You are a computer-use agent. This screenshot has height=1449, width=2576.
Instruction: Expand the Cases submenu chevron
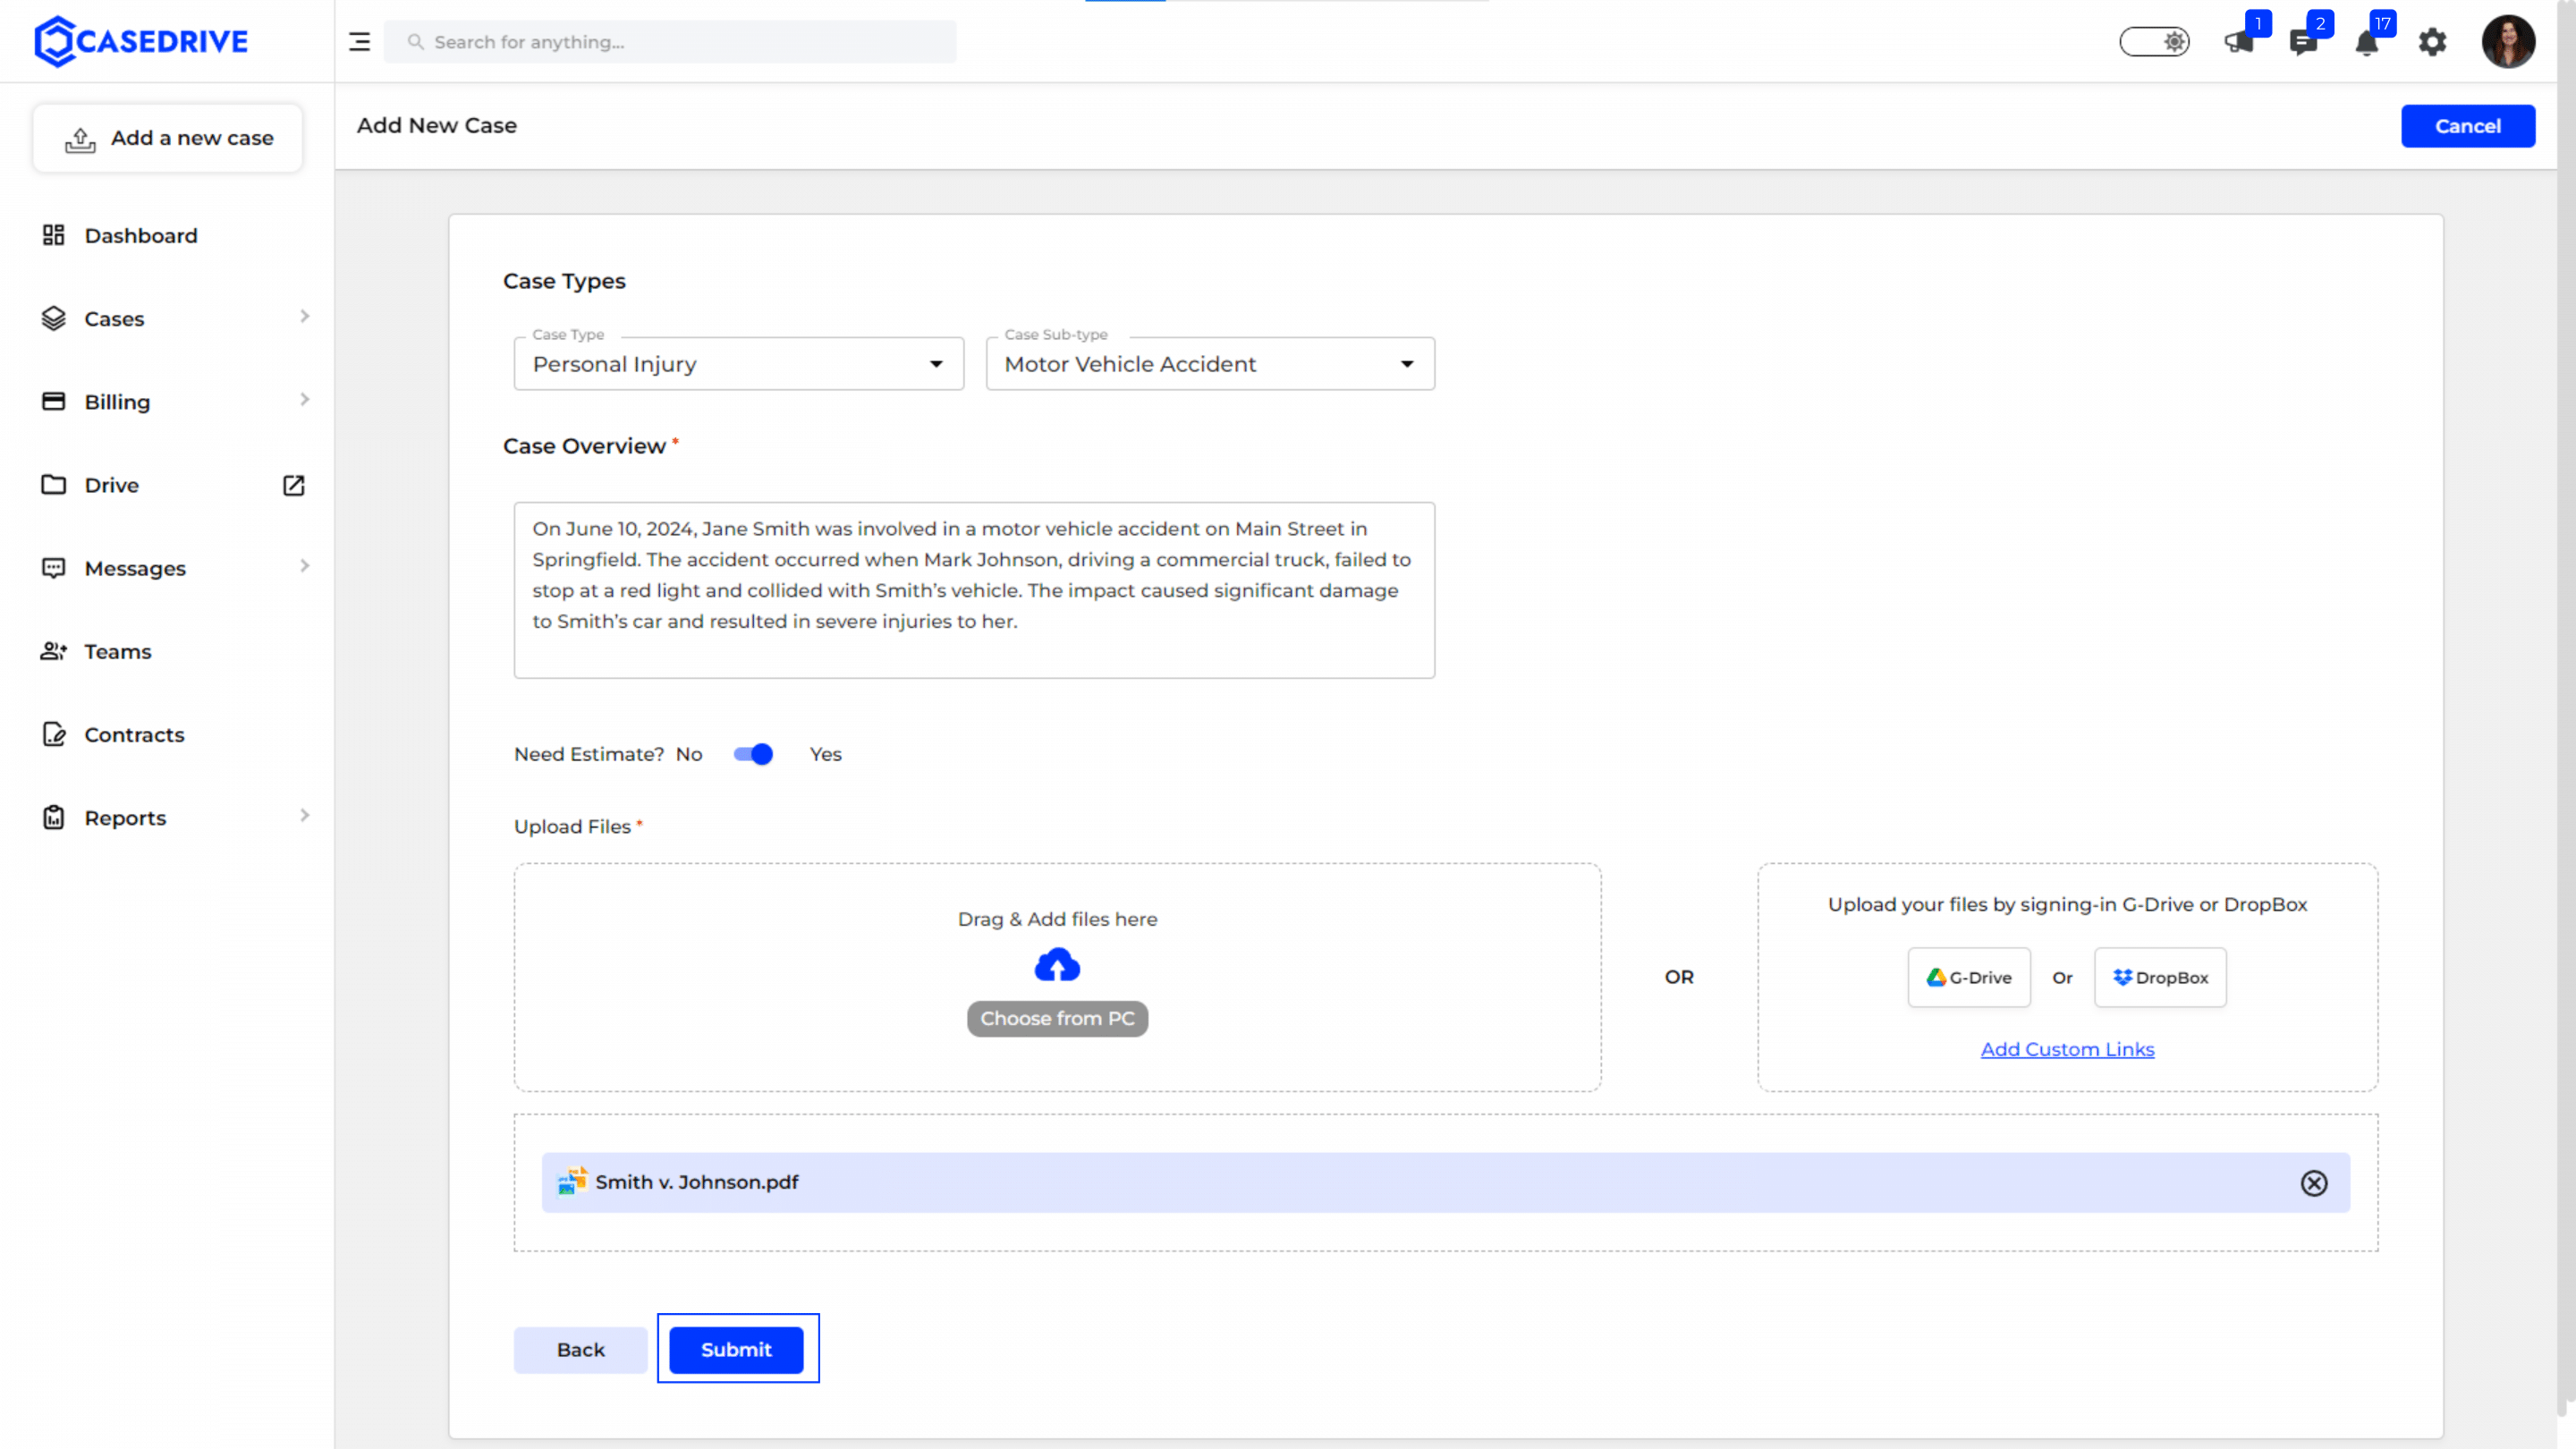[304, 316]
